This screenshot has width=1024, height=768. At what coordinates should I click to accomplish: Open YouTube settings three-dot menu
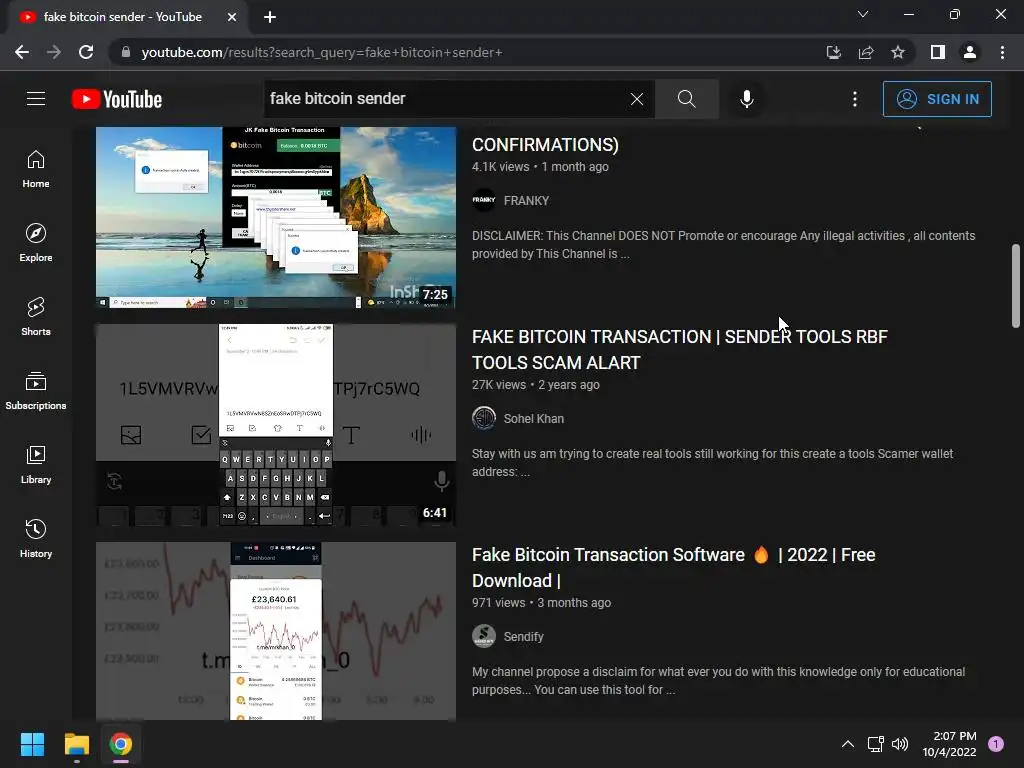pyautogui.click(x=855, y=99)
